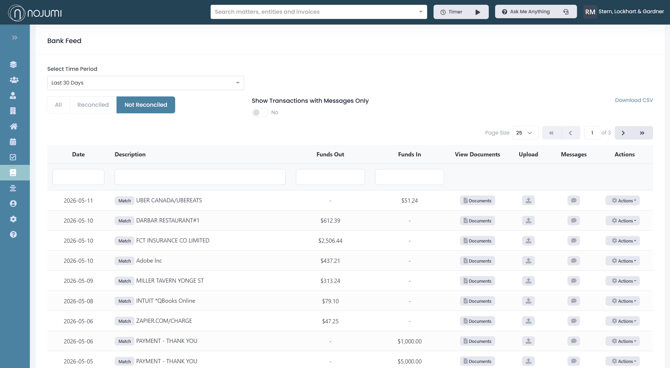The width and height of the screenshot is (670, 368).
Task: Click Match on DARBAR RESTAURANT#1 row
Action: [x=124, y=221]
